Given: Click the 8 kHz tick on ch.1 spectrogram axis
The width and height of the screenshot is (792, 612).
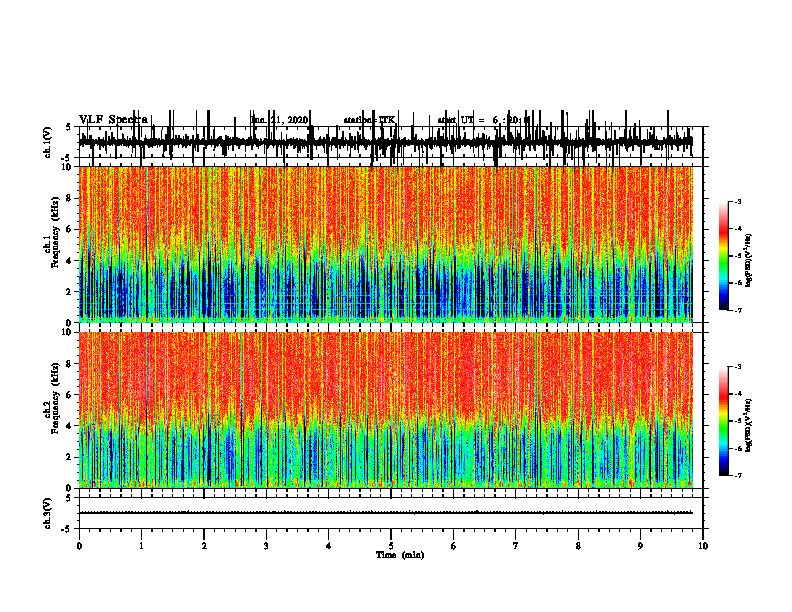Looking at the screenshot, I should click(x=70, y=198).
